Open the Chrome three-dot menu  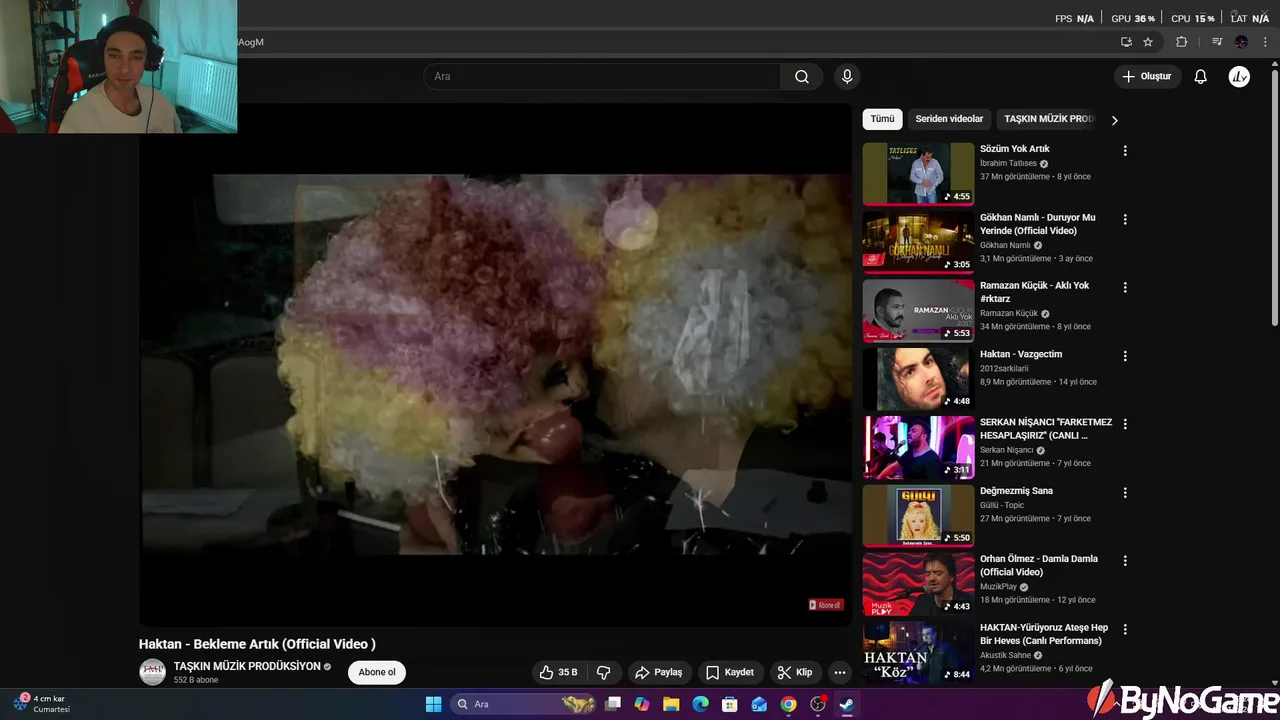point(1265,42)
